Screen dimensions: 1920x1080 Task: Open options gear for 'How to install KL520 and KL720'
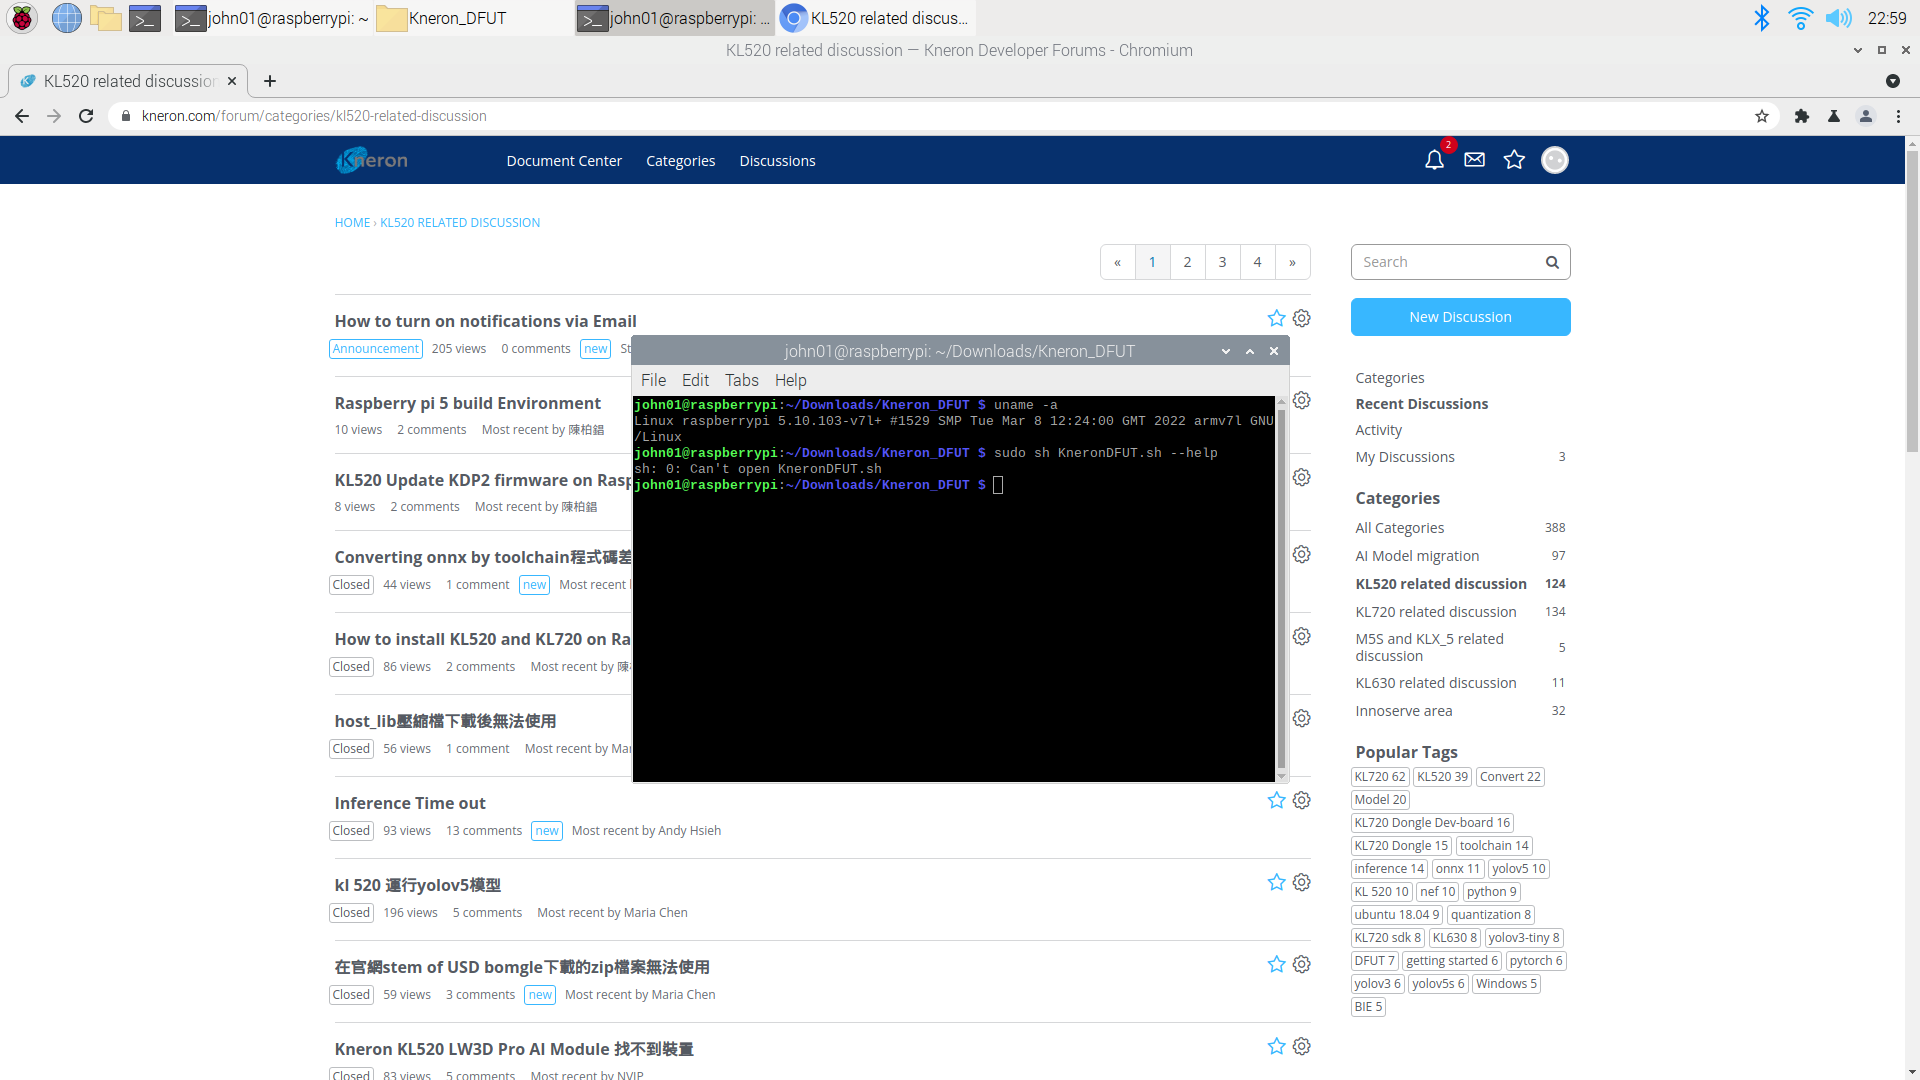(x=1301, y=636)
